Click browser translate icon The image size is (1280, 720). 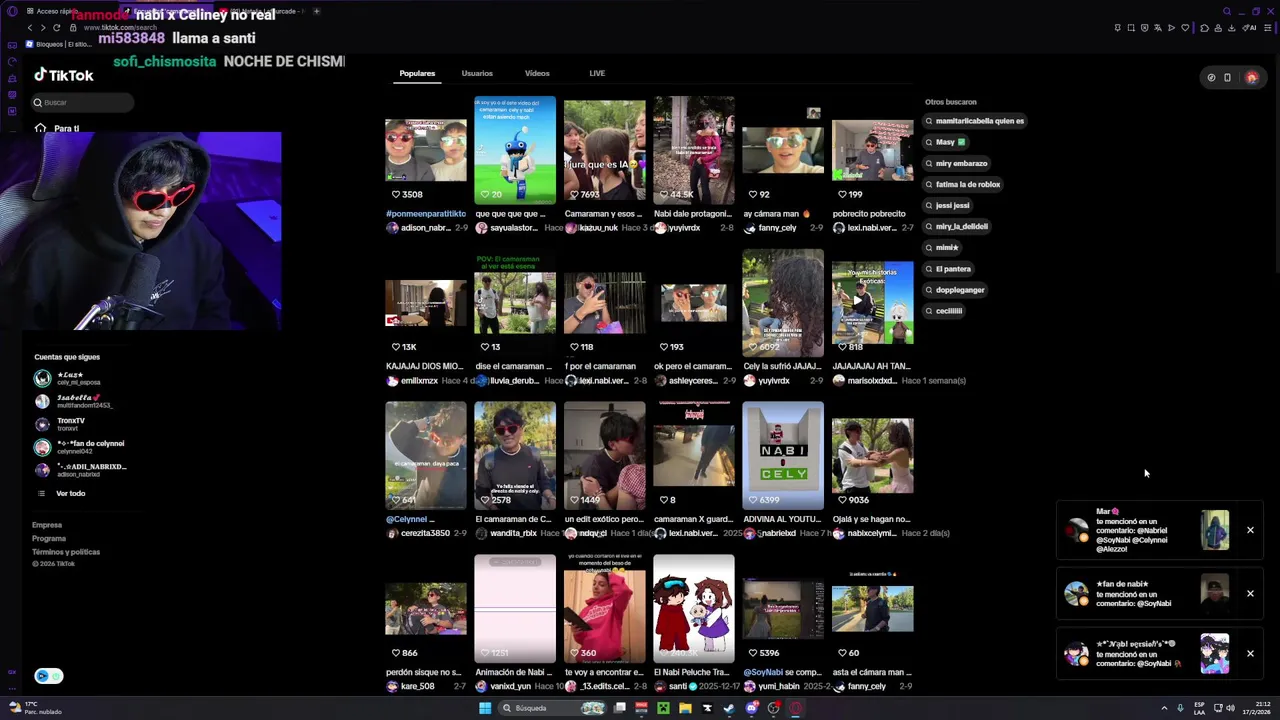pos(1158,28)
